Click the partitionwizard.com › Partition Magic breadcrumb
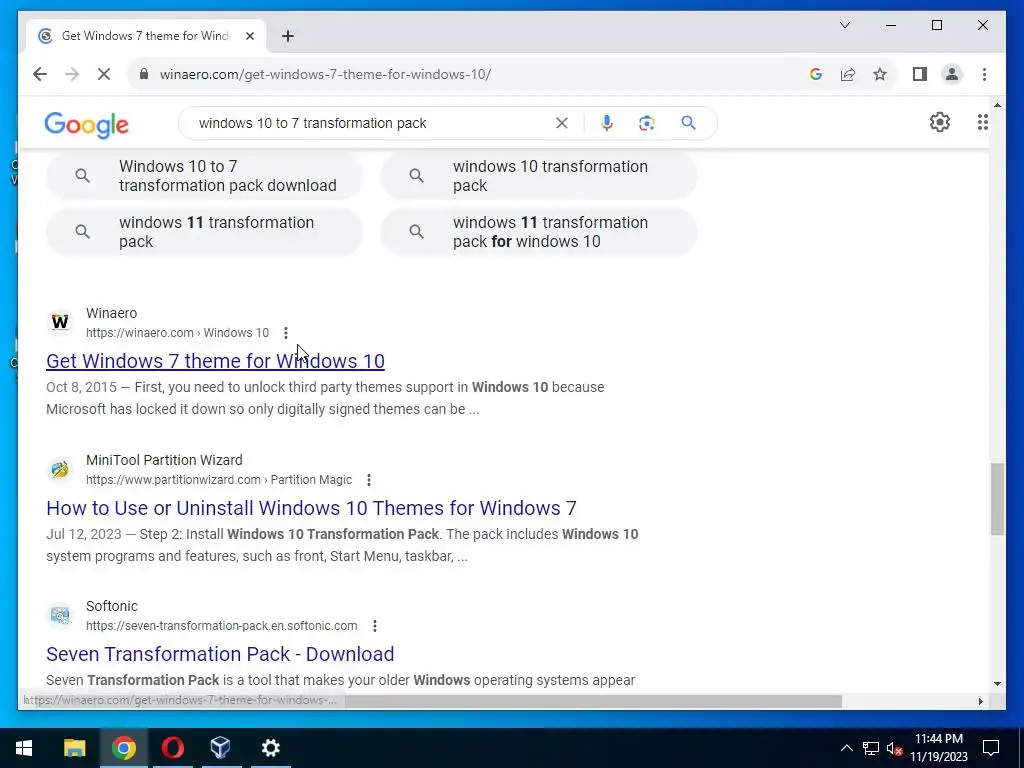This screenshot has height=768, width=1024. point(219,480)
